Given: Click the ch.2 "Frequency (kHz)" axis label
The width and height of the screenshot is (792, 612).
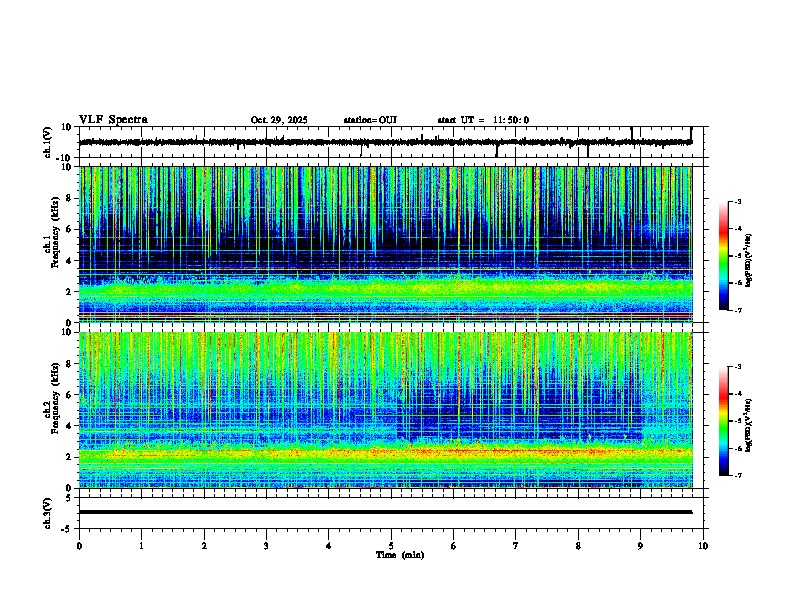Looking at the screenshot, I should pos(56,398).
